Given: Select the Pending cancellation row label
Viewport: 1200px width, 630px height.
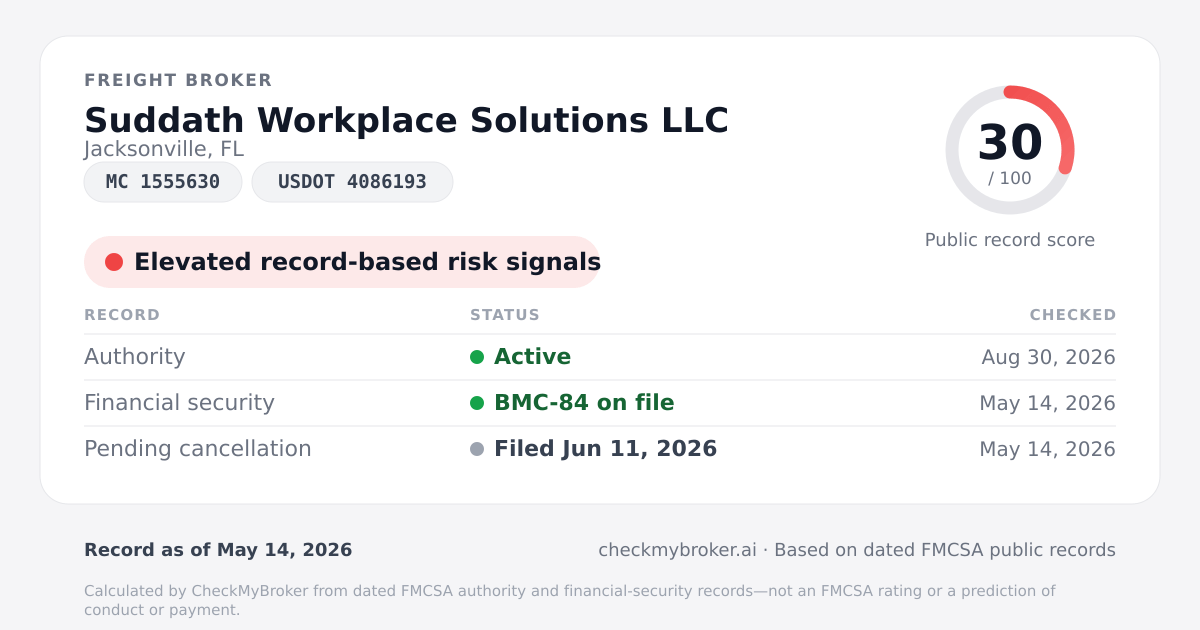Looking at the screenshot, I should [x=198, y=449].
